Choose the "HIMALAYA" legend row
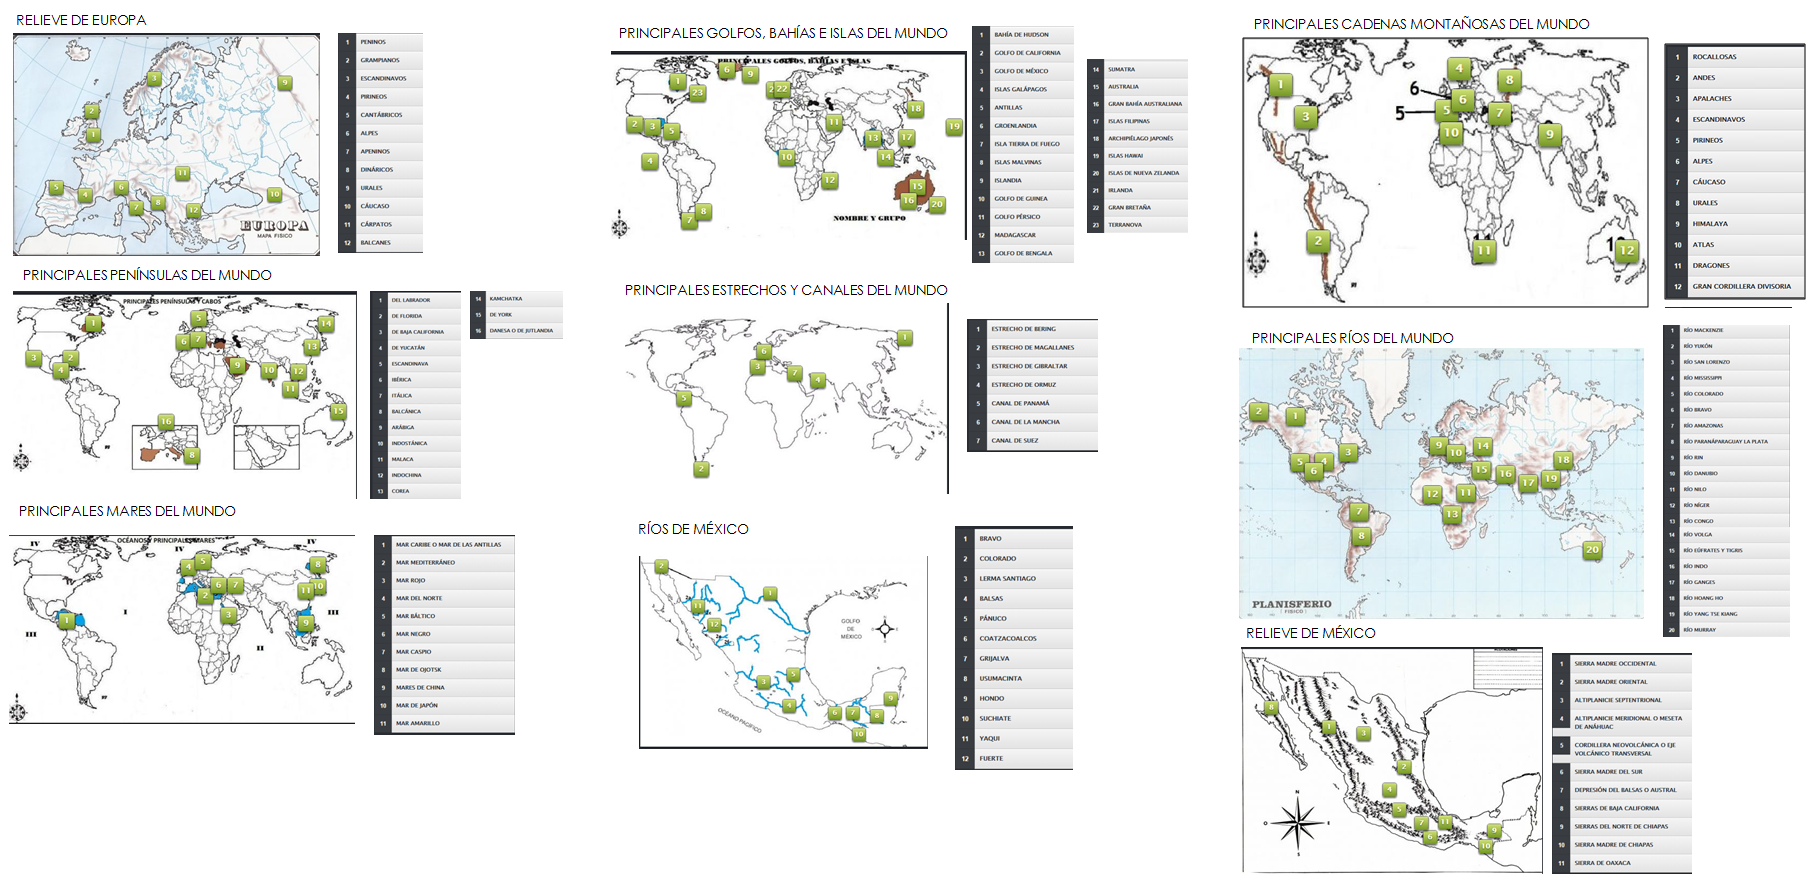Viewport: 1817px width, 885px height. (x=1734, y=224)
